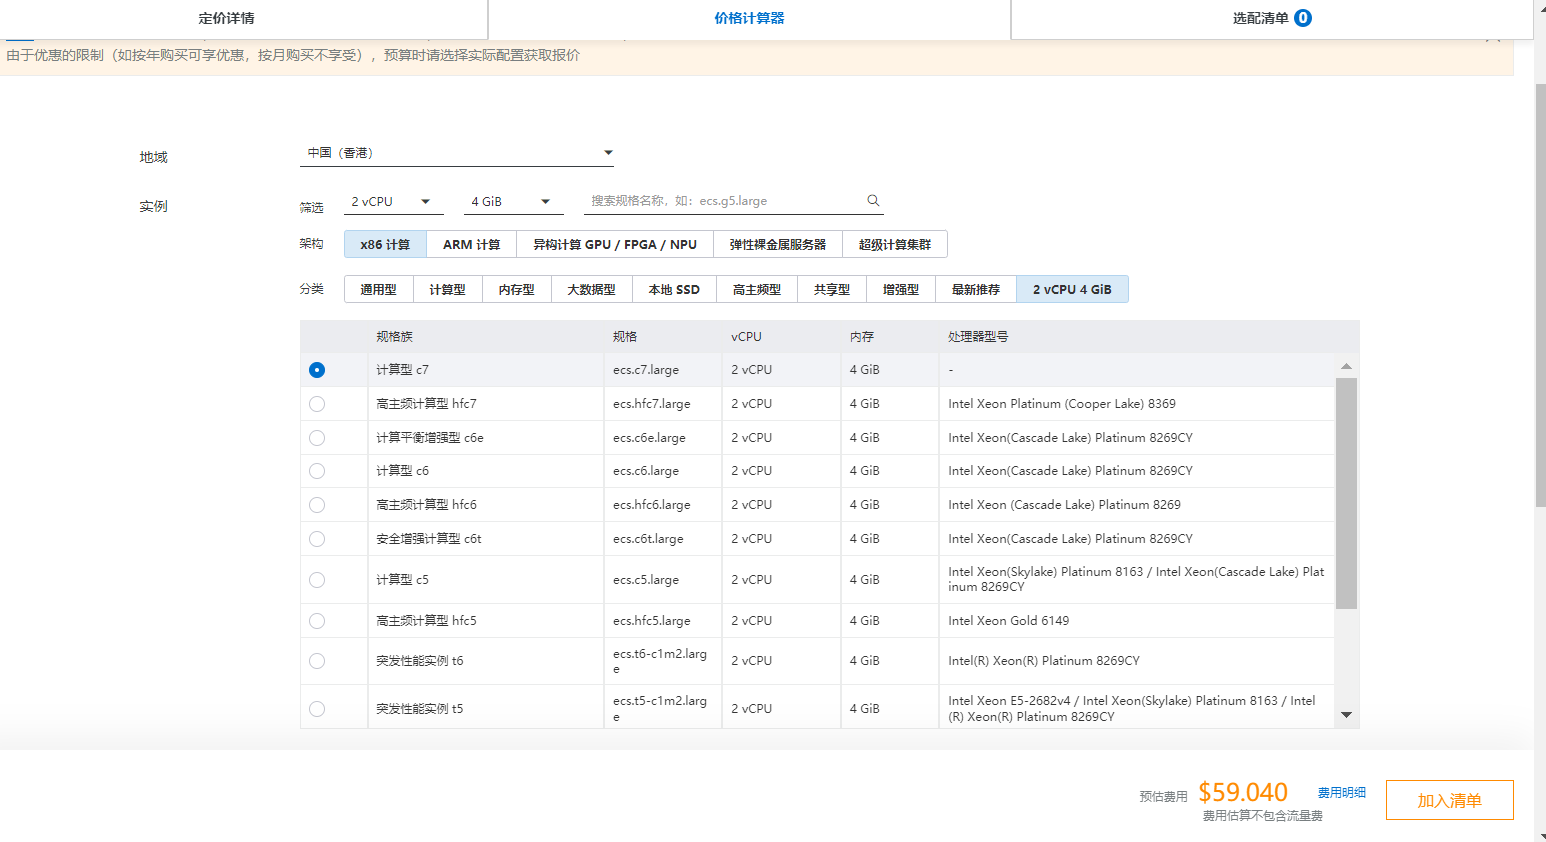
Task: Select the 计算型 c6 radio button
Action: point(317,471)
